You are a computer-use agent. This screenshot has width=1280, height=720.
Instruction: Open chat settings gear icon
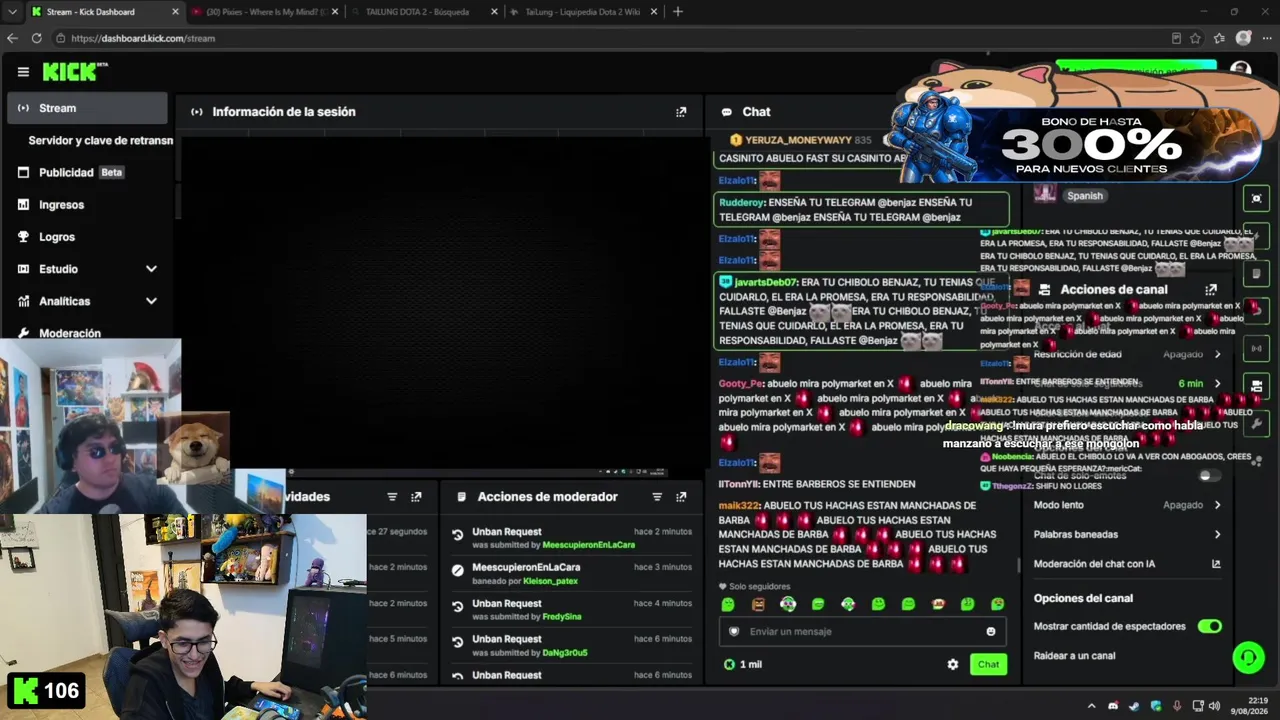point(953,664)
